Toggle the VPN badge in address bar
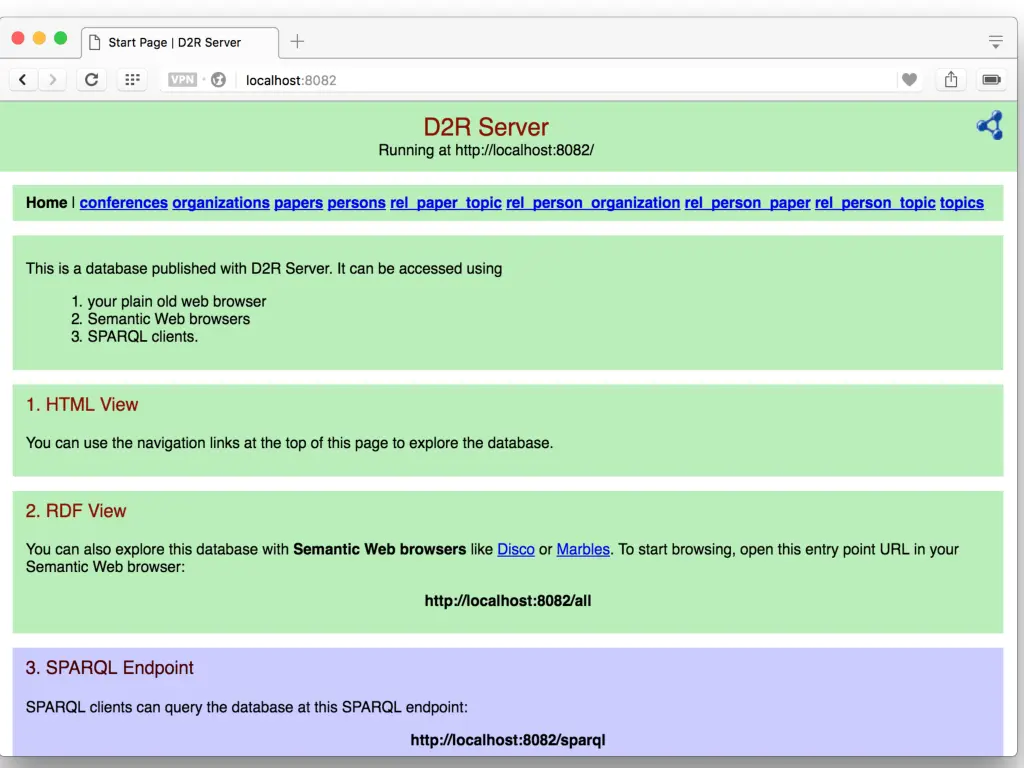The width and height of the screenshot is (1024, 768). pos(182,80)
